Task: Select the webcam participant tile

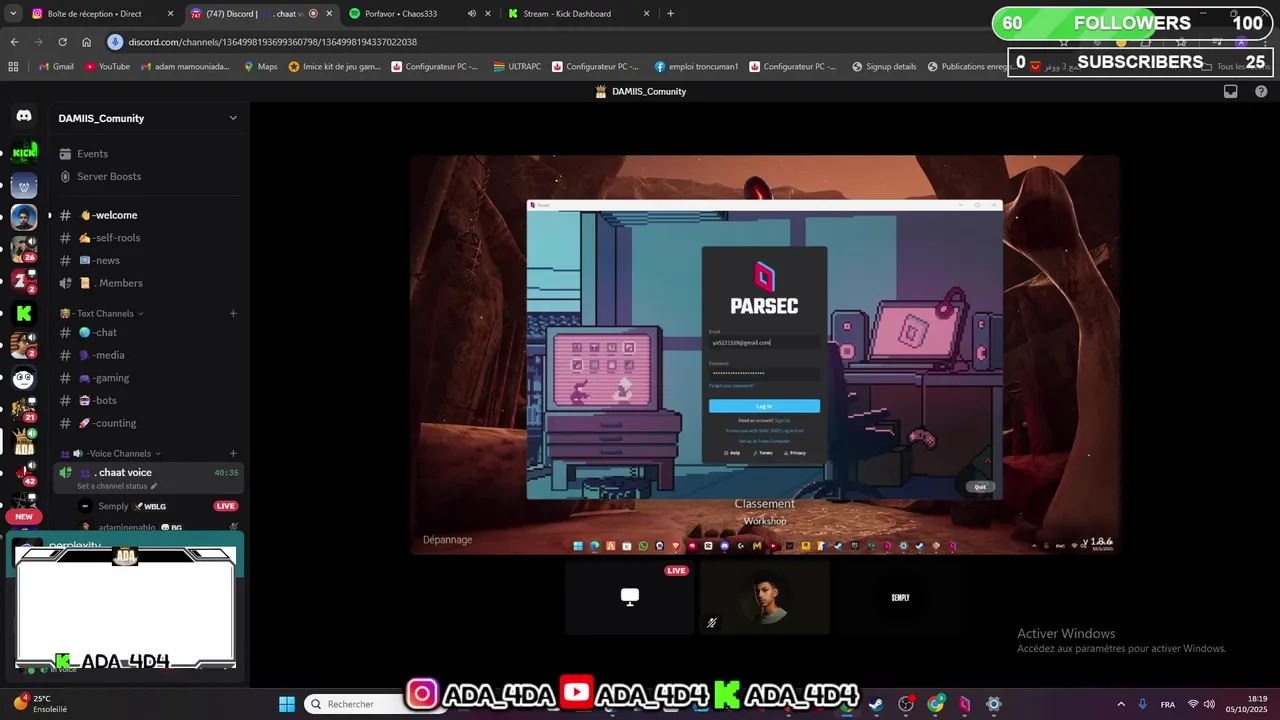Action: tap(765, 597)
